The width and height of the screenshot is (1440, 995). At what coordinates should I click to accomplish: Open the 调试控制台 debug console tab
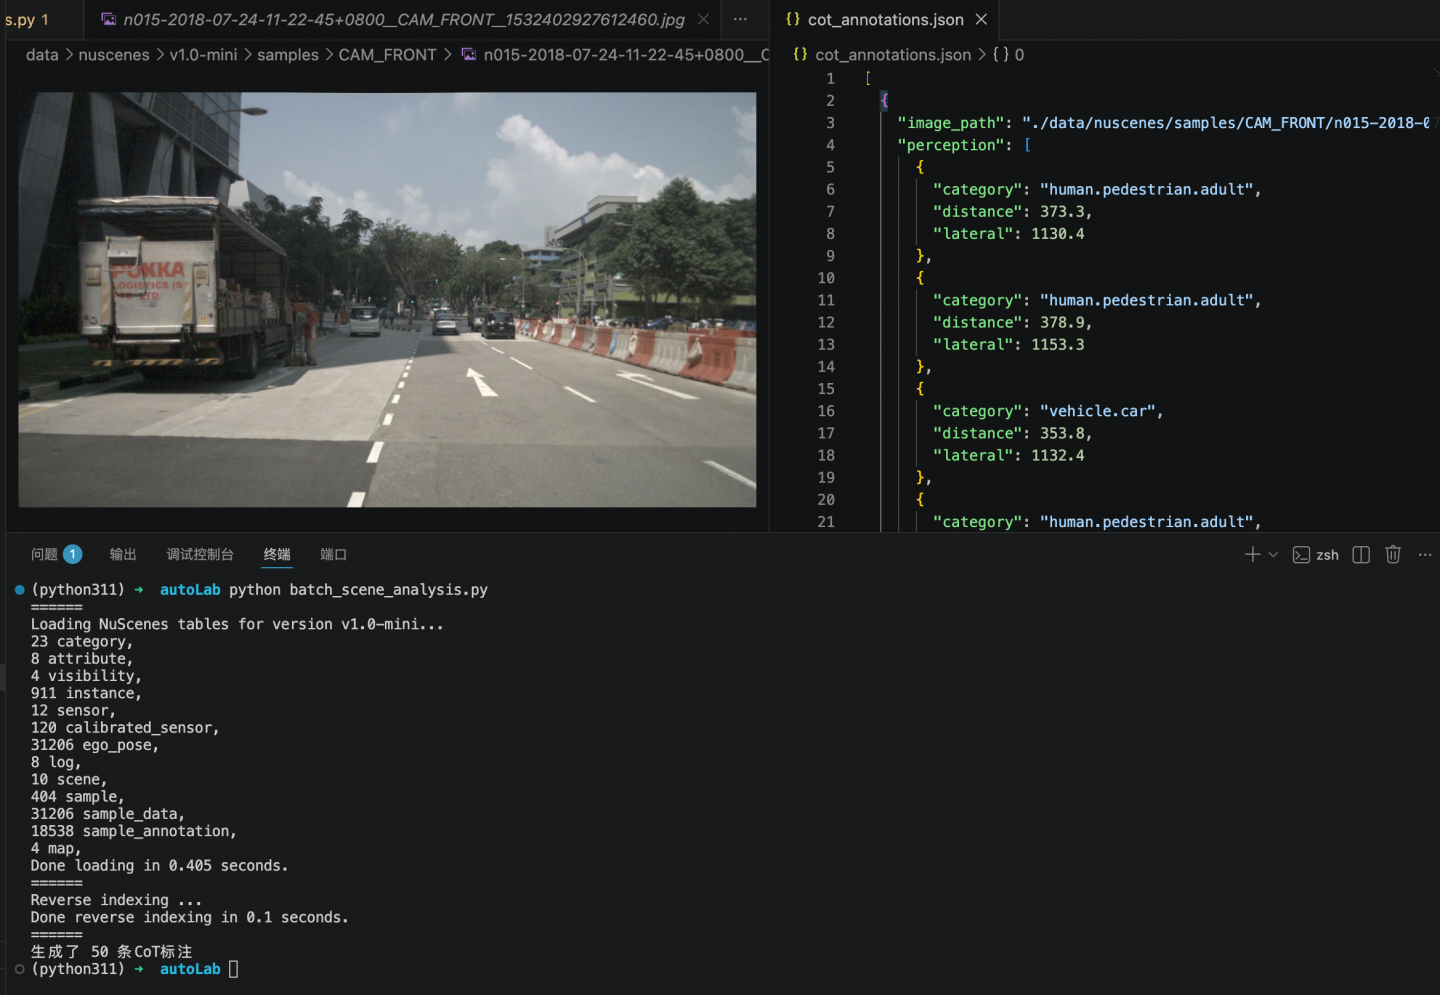[200, 554]
